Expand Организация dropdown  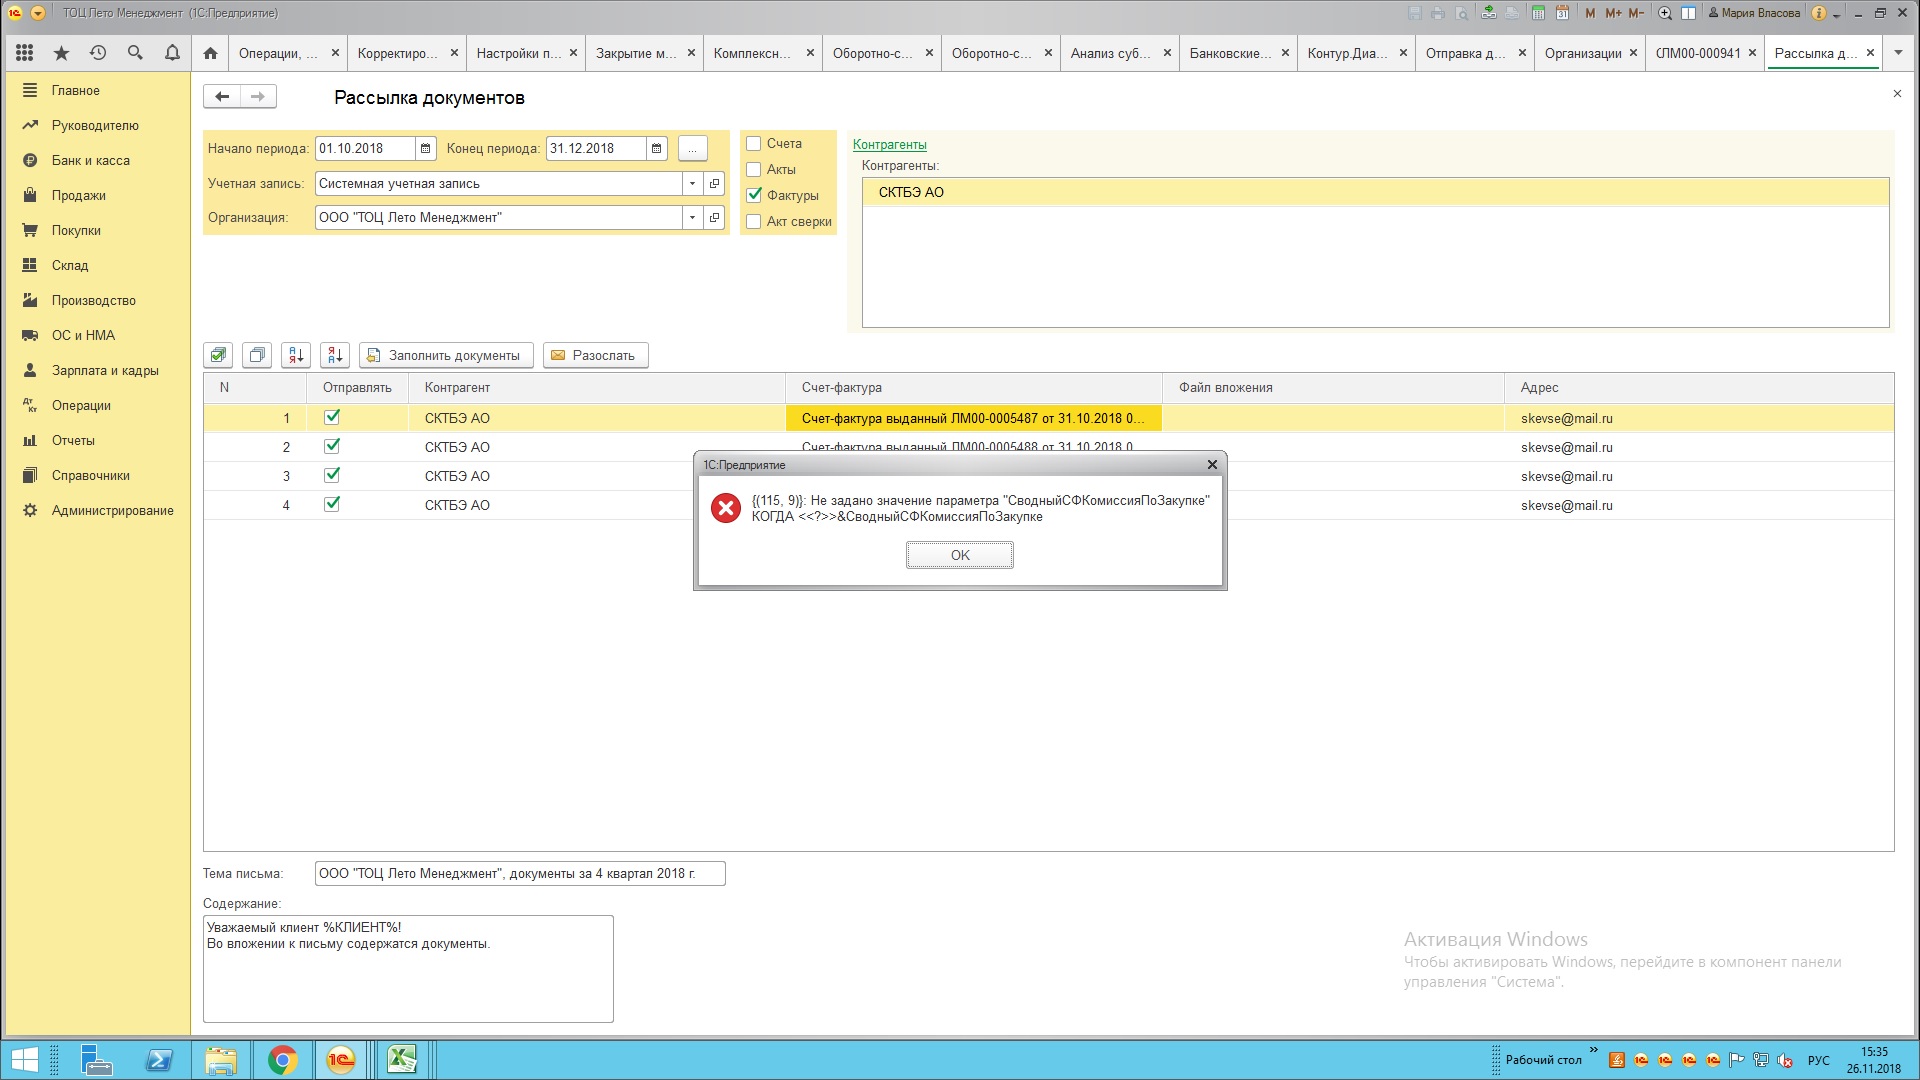click(692, 218)
